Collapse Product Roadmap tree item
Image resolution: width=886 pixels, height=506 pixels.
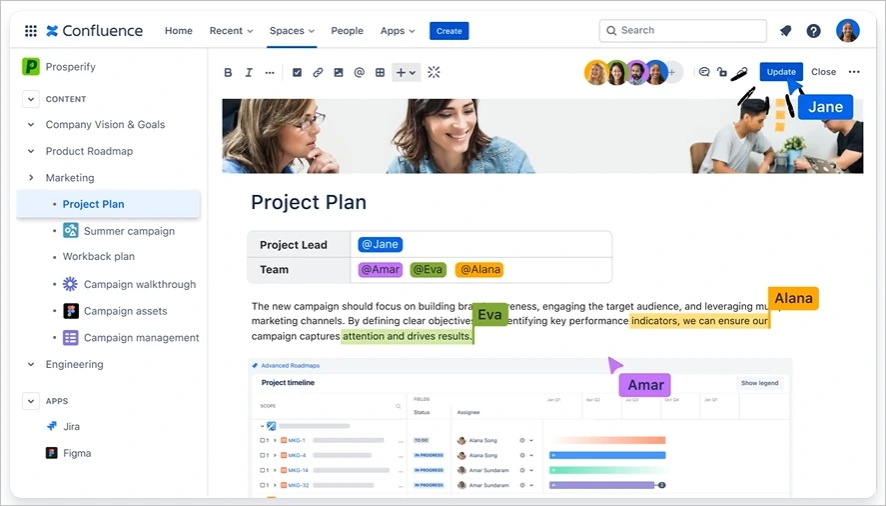pyautogui.click(x=31, y=151)
